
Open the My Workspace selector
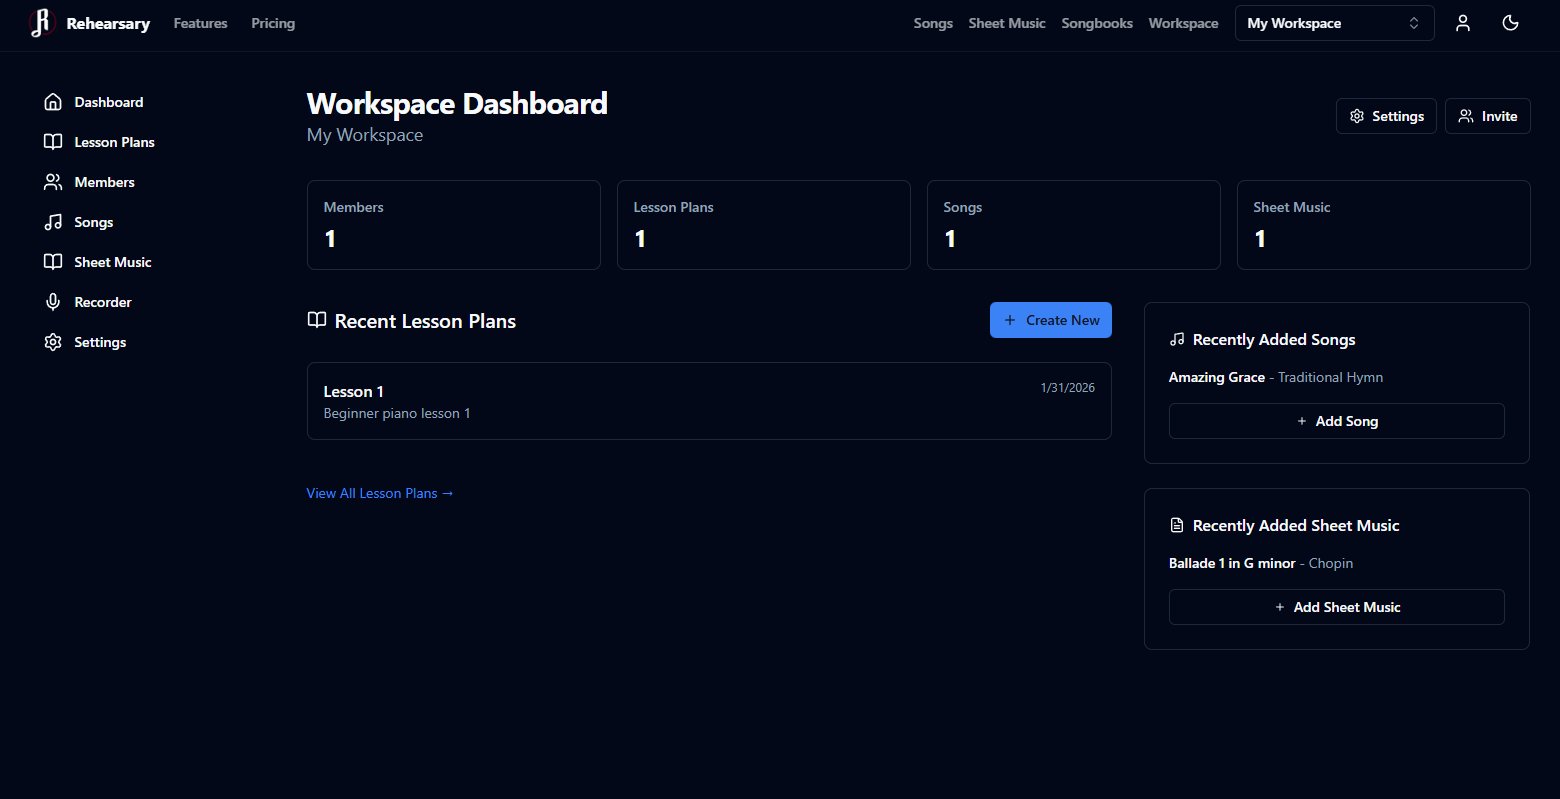coord(1334,22)
